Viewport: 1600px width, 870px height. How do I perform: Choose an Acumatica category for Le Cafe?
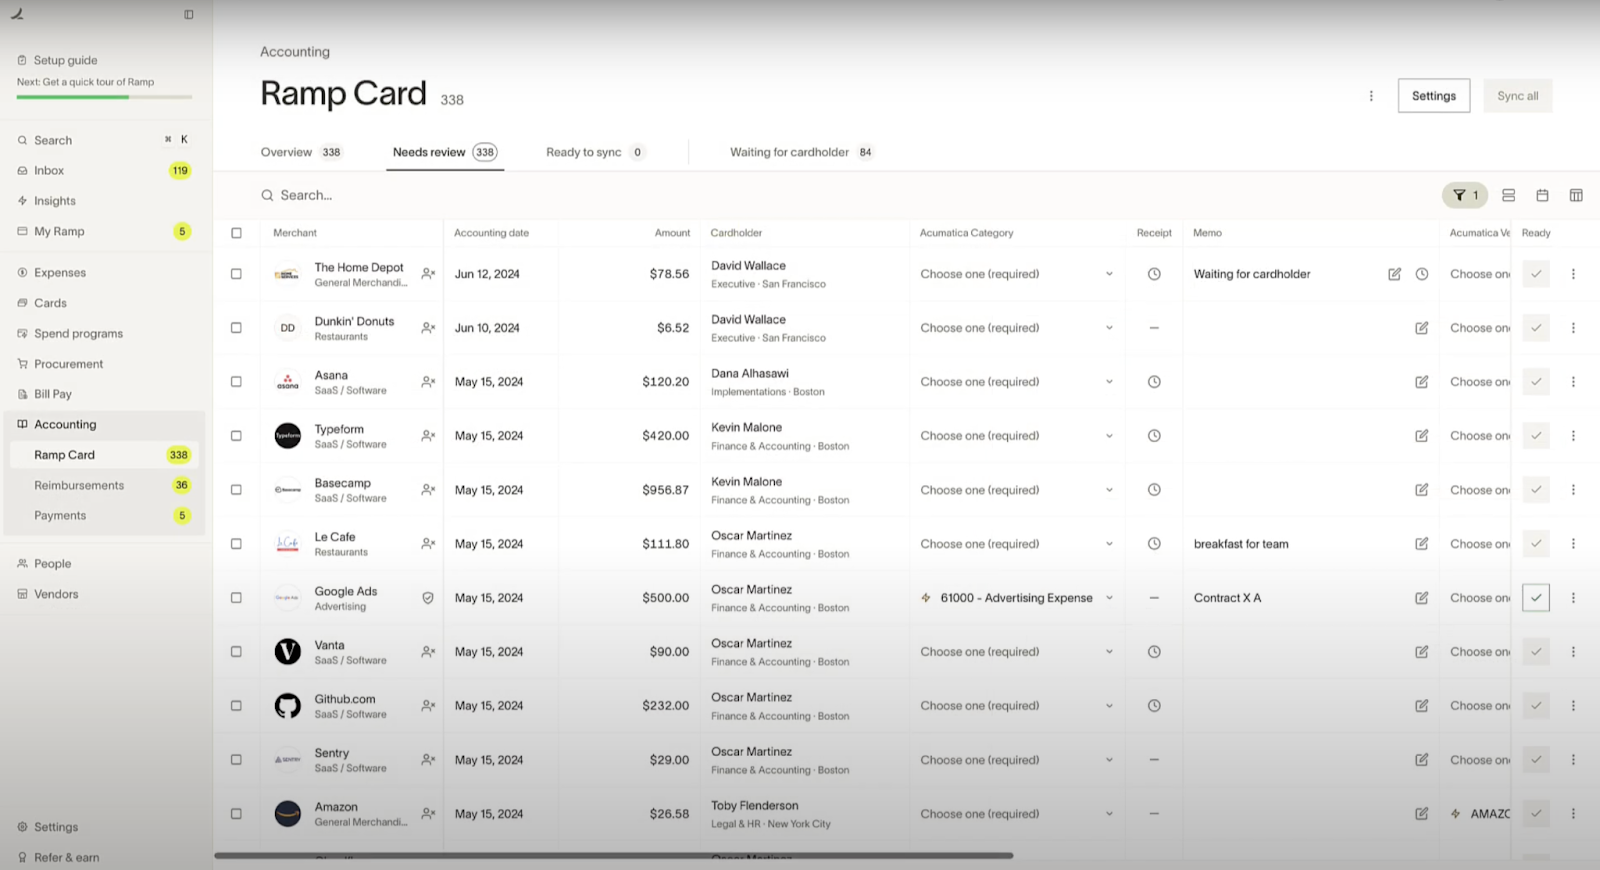1015,544
